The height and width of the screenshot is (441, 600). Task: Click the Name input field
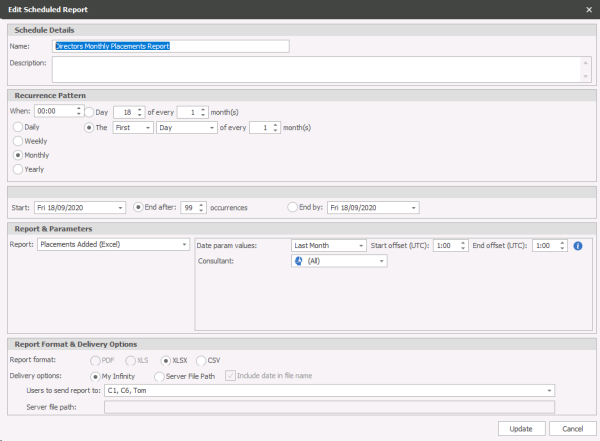(170, 45)
